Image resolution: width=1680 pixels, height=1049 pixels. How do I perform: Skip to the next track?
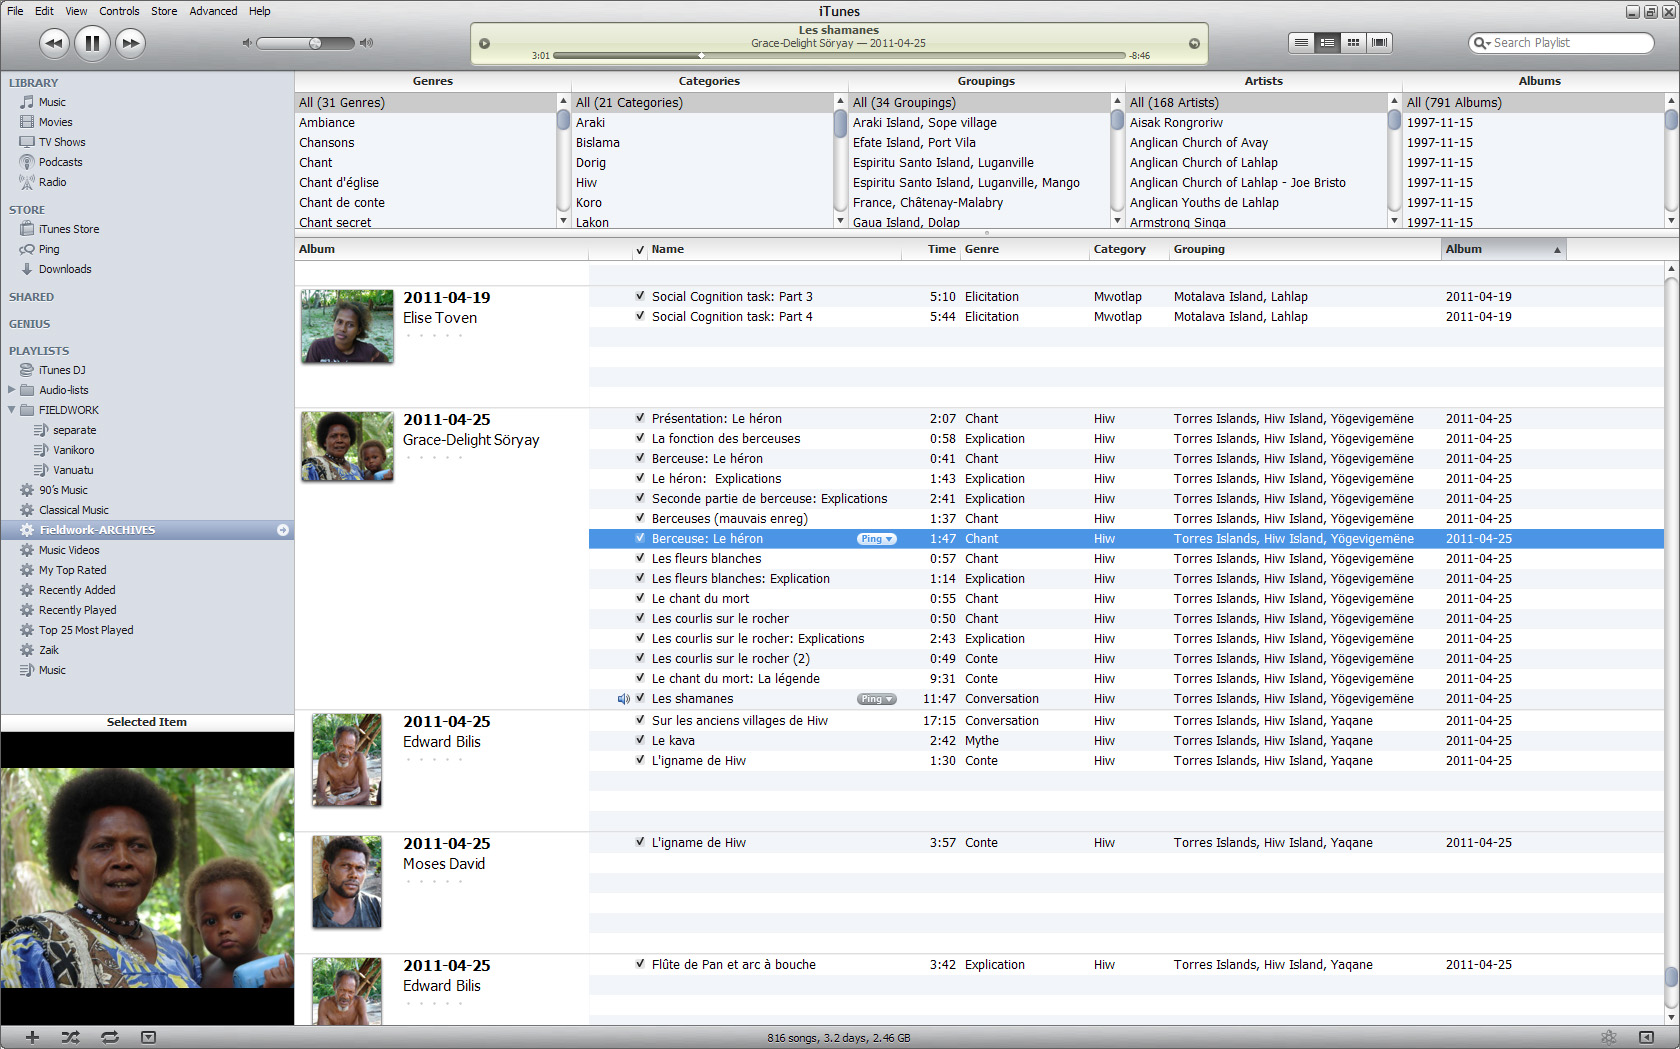click(130, 43)
